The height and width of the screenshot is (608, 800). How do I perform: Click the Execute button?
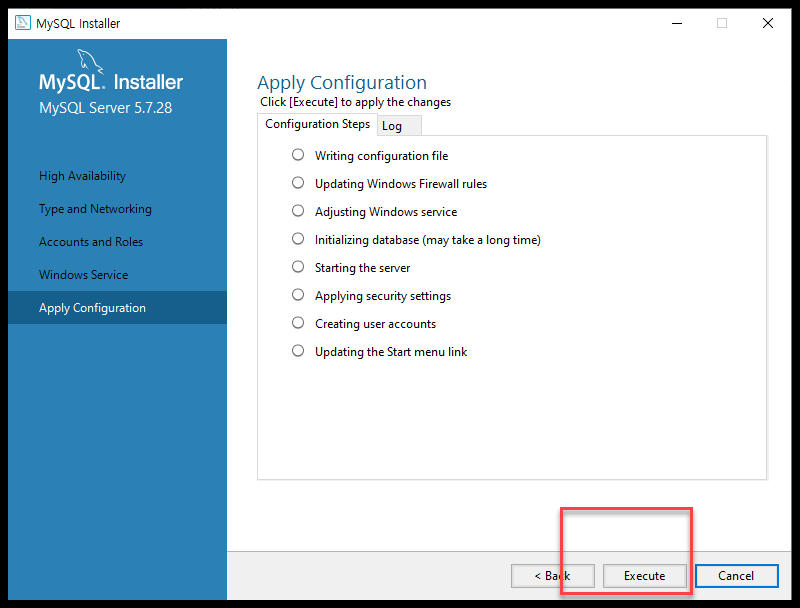pyautogui.click(x=644, y=576)
